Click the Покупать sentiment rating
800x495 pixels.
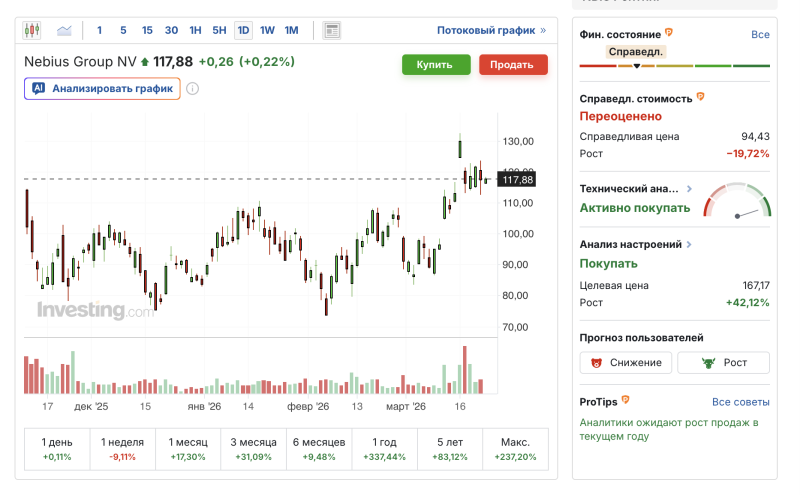tap(608, 264)
